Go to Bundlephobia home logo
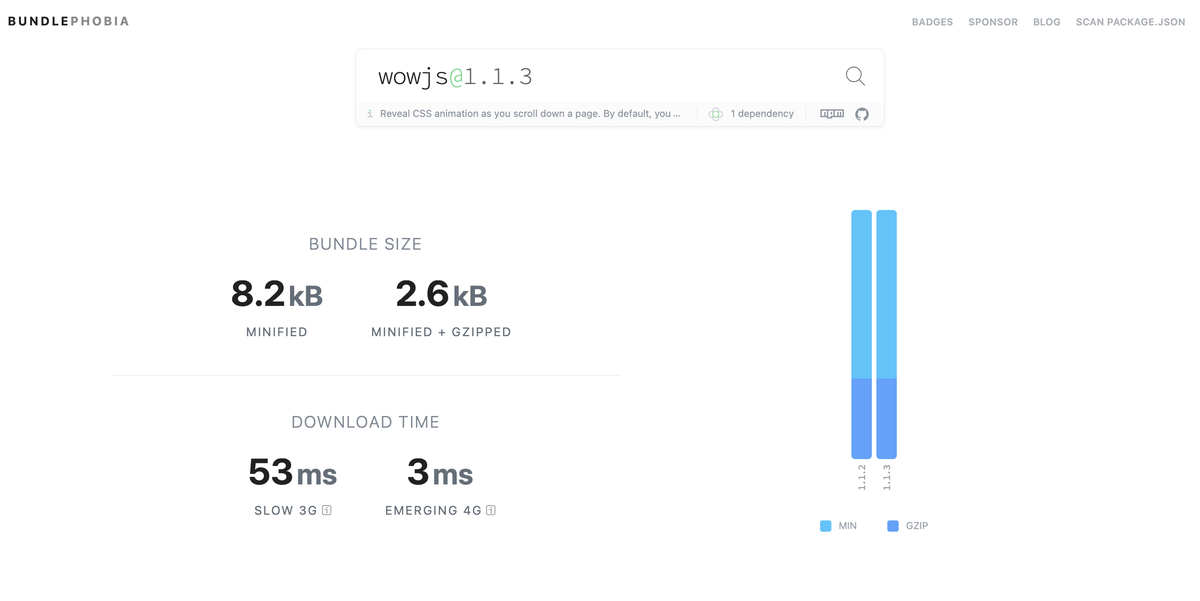The image size is (1200, 601). point(68,21)
